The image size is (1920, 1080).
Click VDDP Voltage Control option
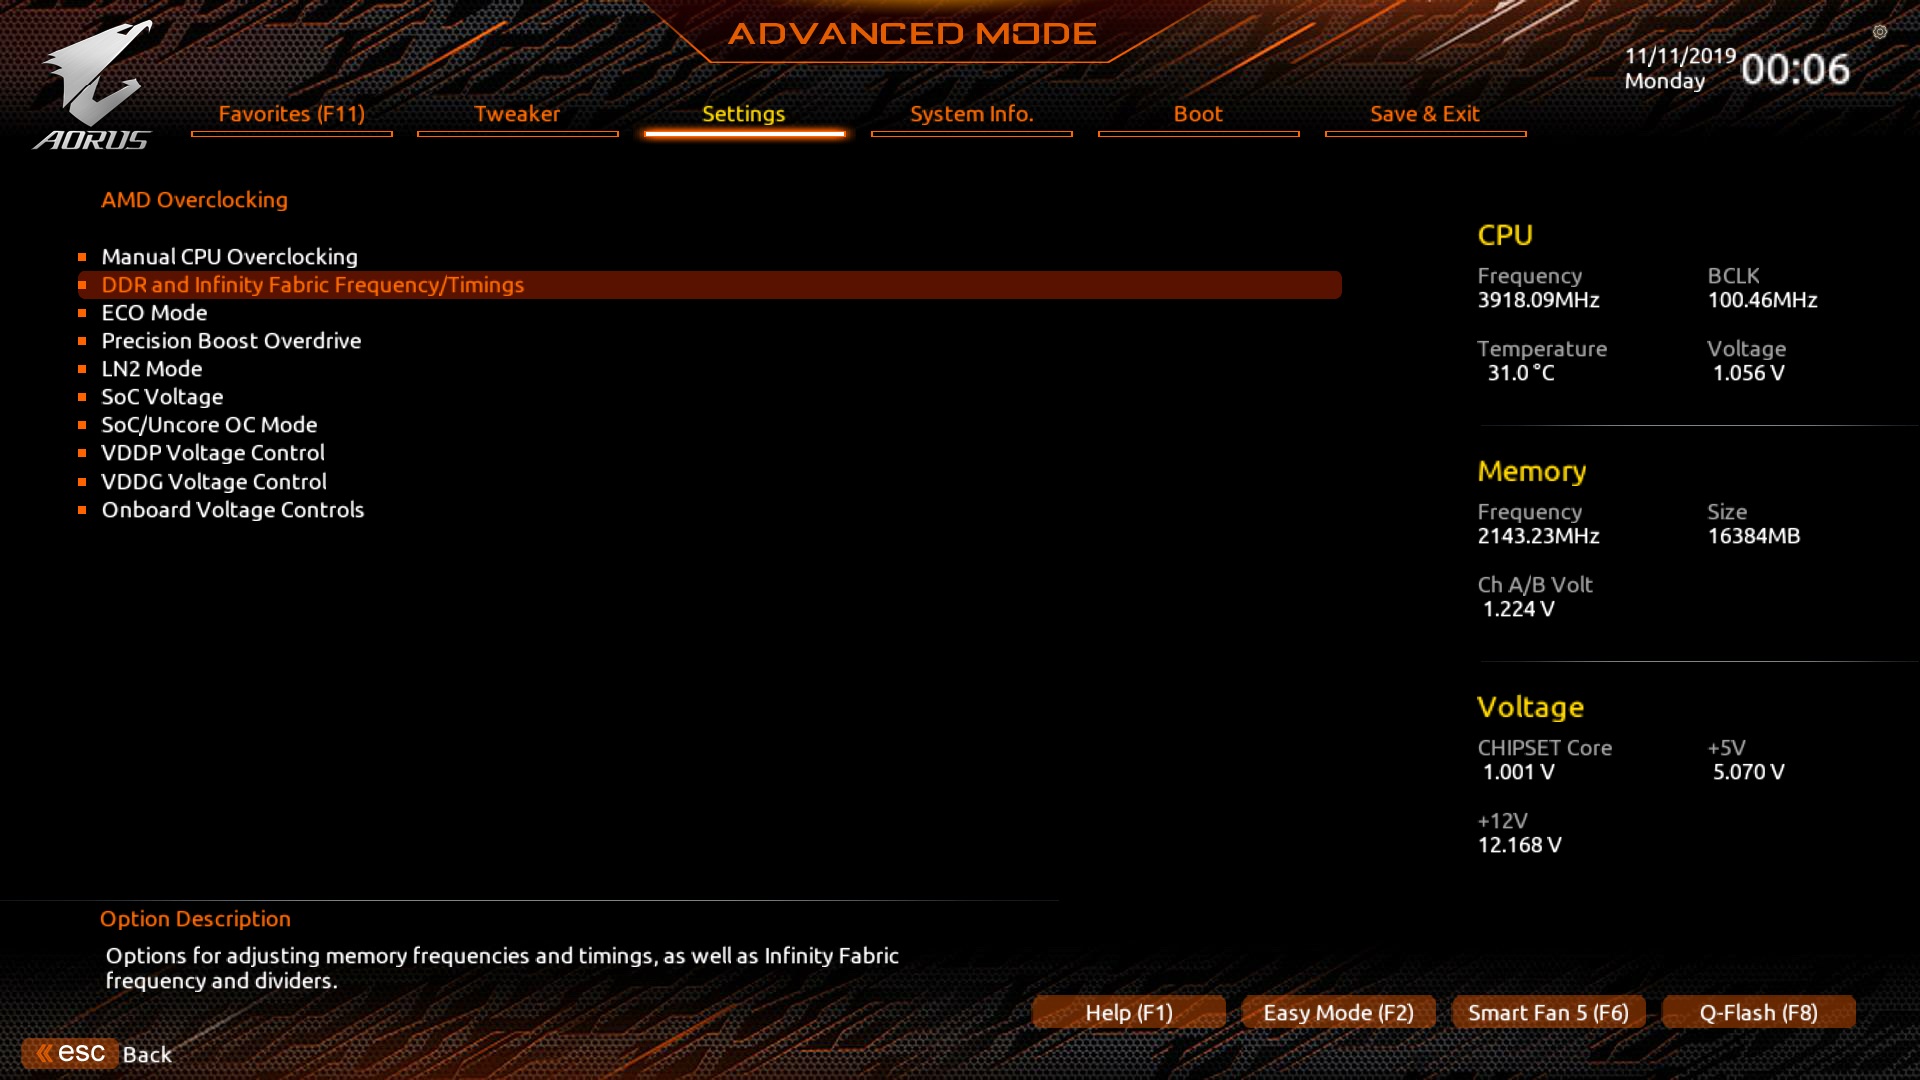(214, 452)
